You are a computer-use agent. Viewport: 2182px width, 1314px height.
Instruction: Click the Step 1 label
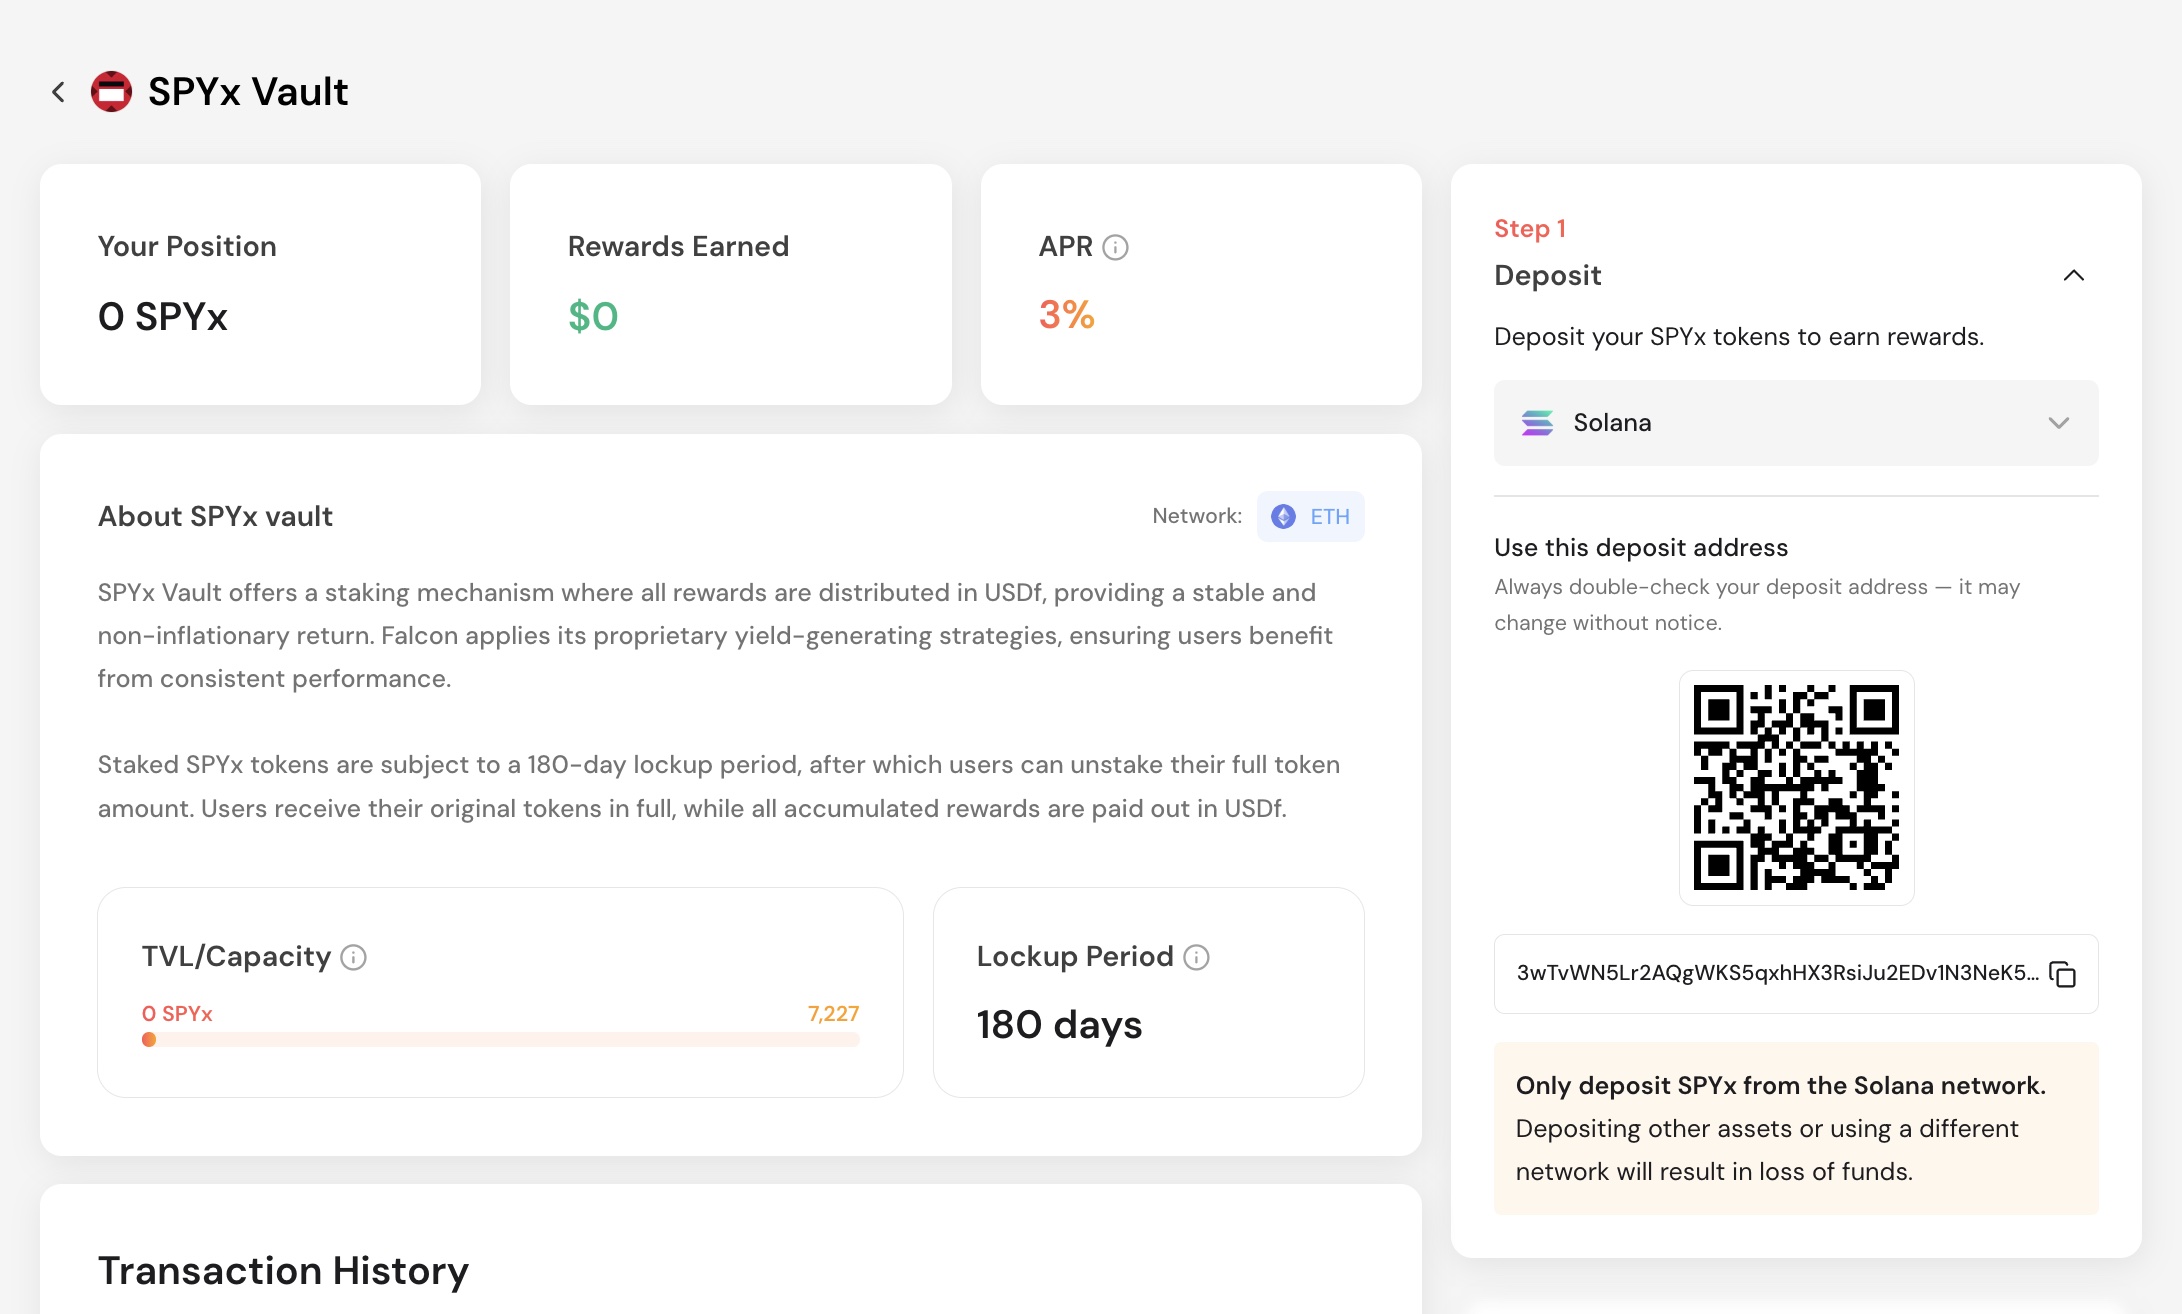[x=1529, y=229]
